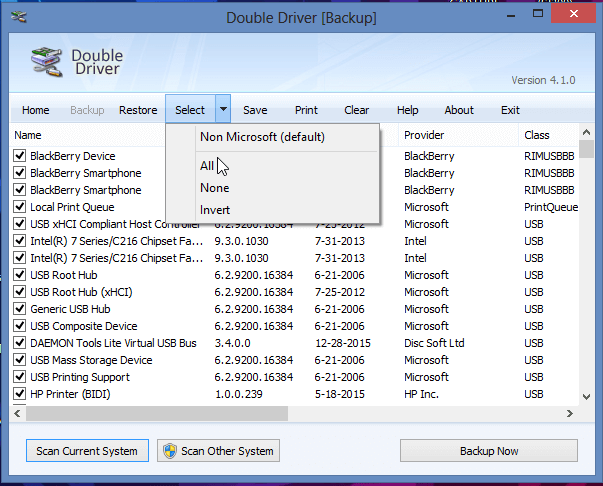
Task: Select the USB Root Hub row name
Action: 64,275
